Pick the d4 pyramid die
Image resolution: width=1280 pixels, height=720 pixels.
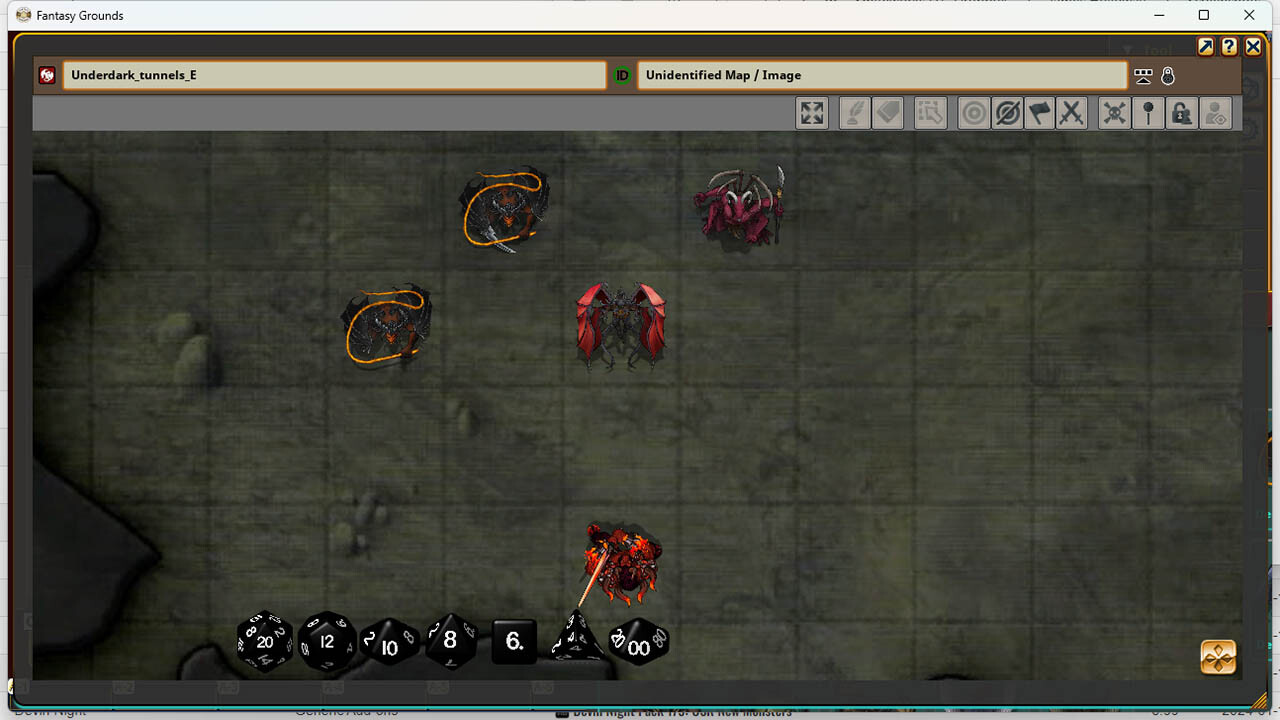coord(577,638)
